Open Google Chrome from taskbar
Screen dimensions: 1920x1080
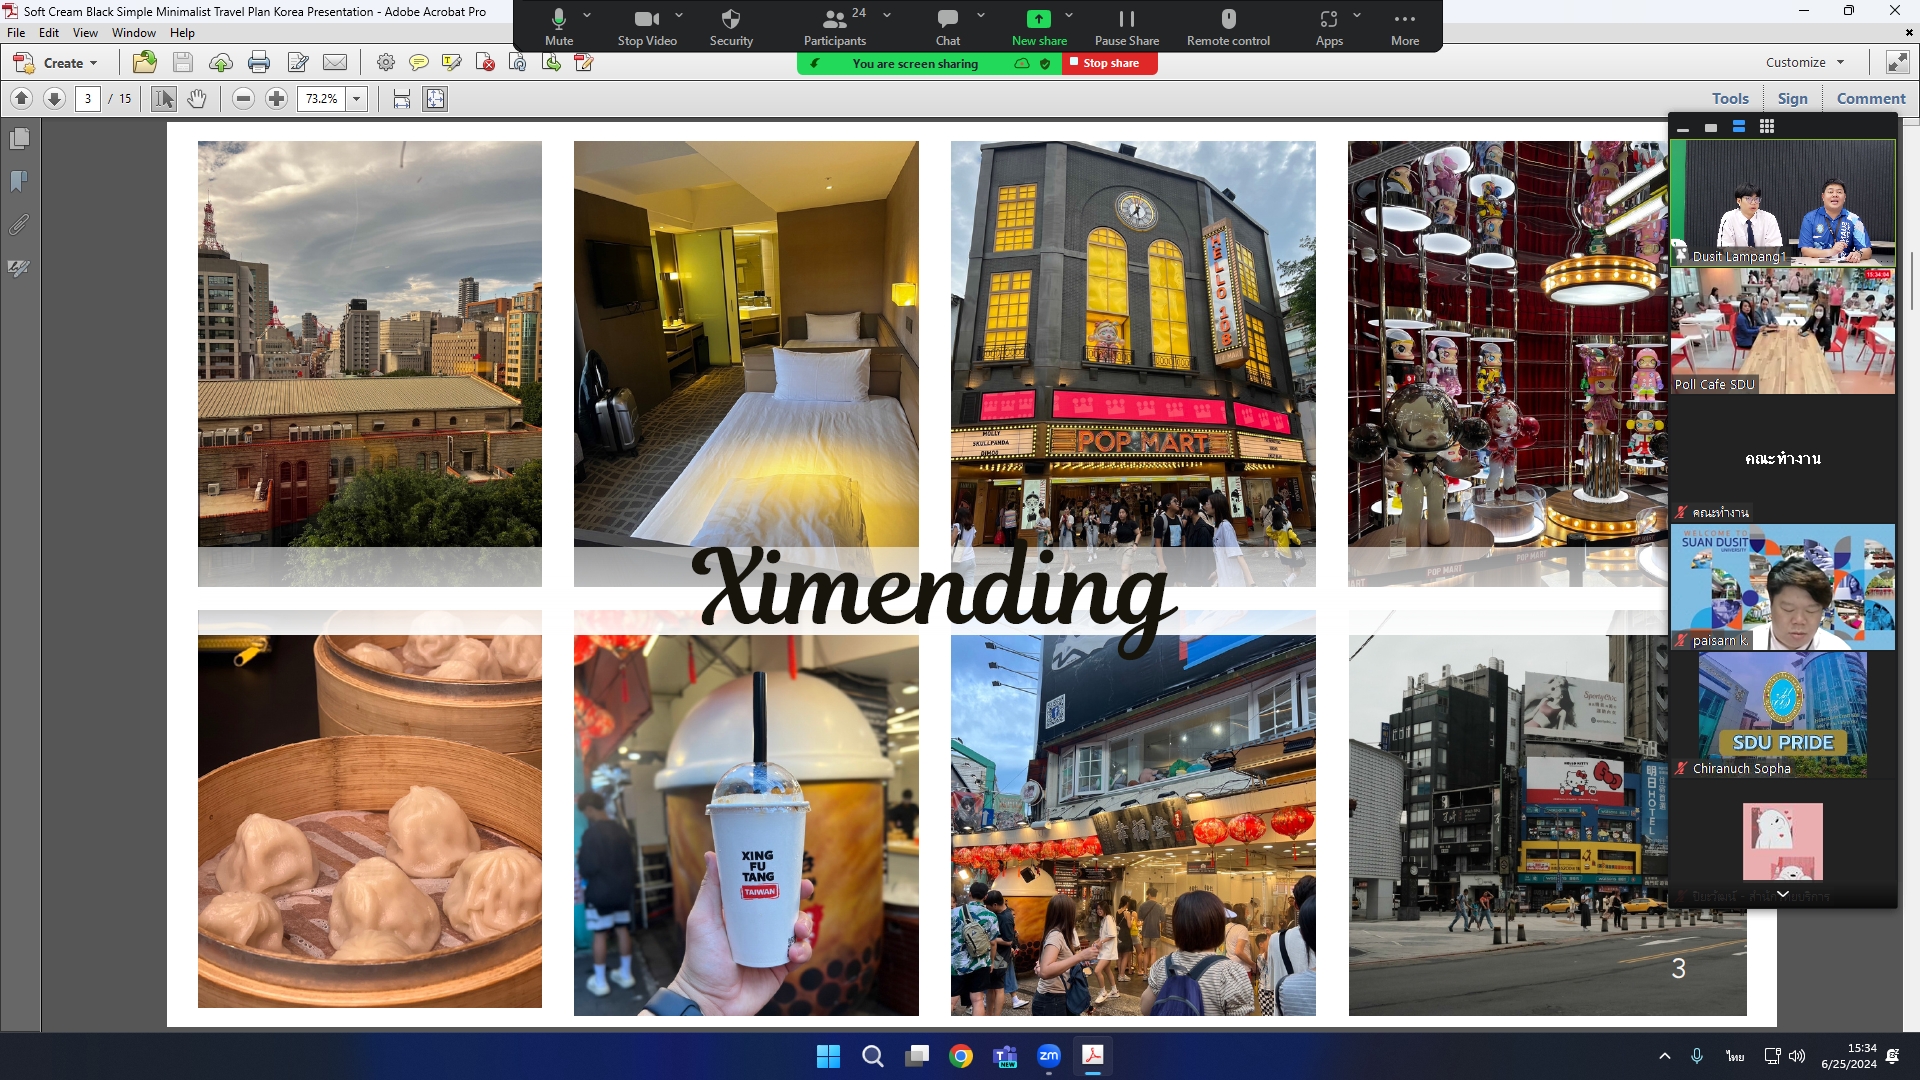click(x=961, y=1056)
